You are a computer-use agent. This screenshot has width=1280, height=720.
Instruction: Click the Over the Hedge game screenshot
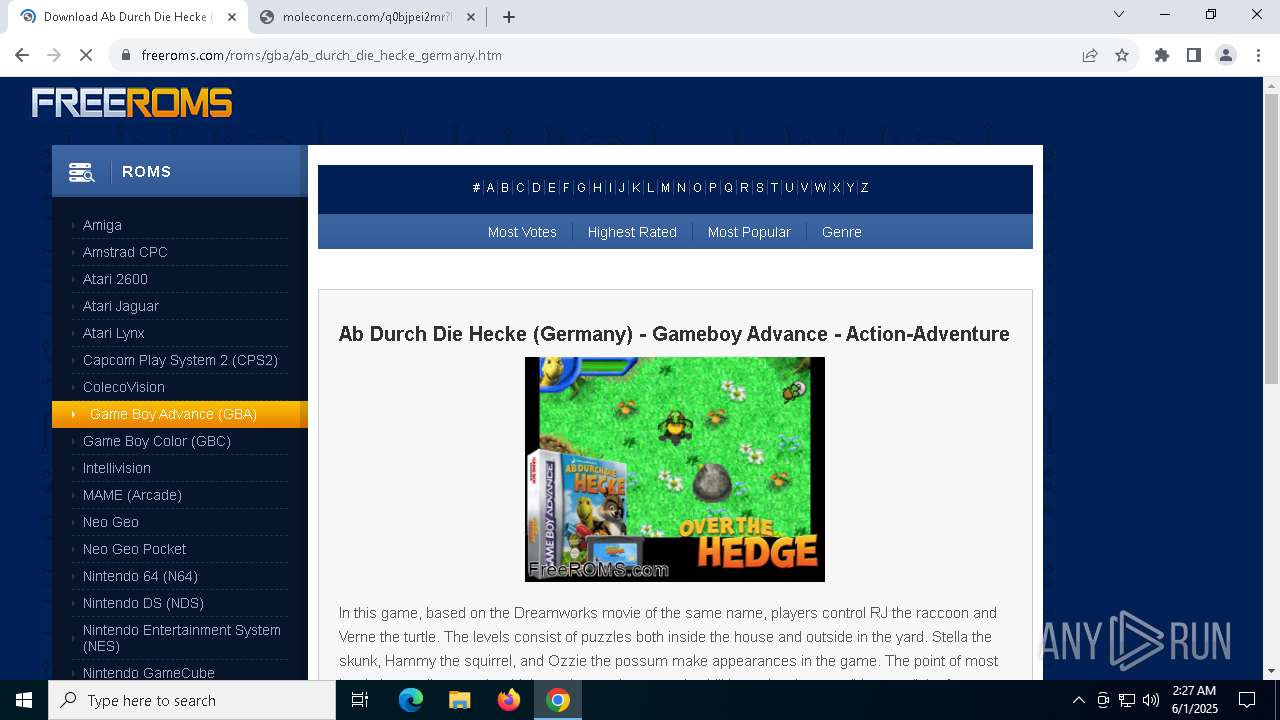pyautogui.click(x=675, y=469)
